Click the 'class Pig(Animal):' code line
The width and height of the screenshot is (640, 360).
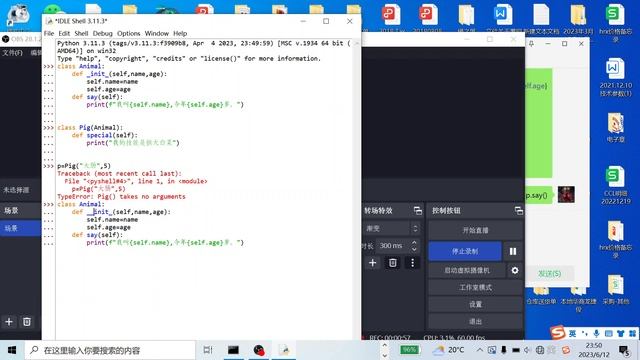coord(90,127)
